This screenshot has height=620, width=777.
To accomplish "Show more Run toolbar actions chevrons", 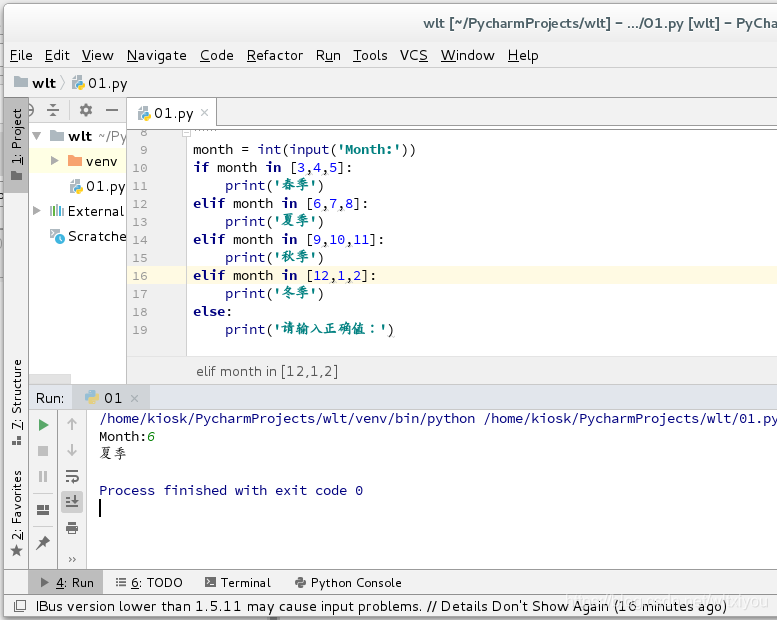I will point(72,560).
